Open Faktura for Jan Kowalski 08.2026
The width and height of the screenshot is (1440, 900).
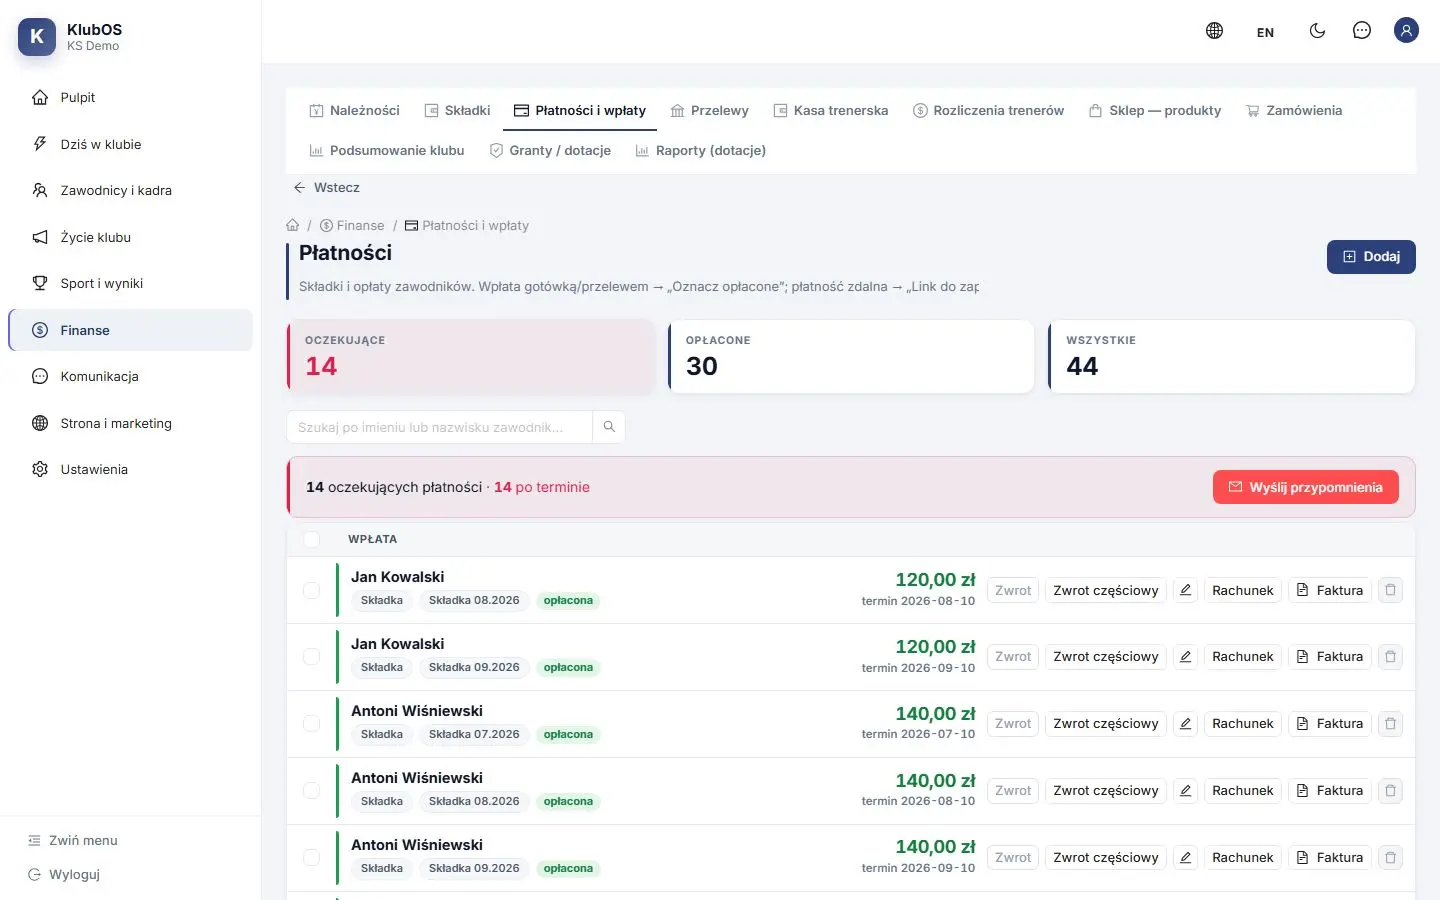coord(1330,590)
